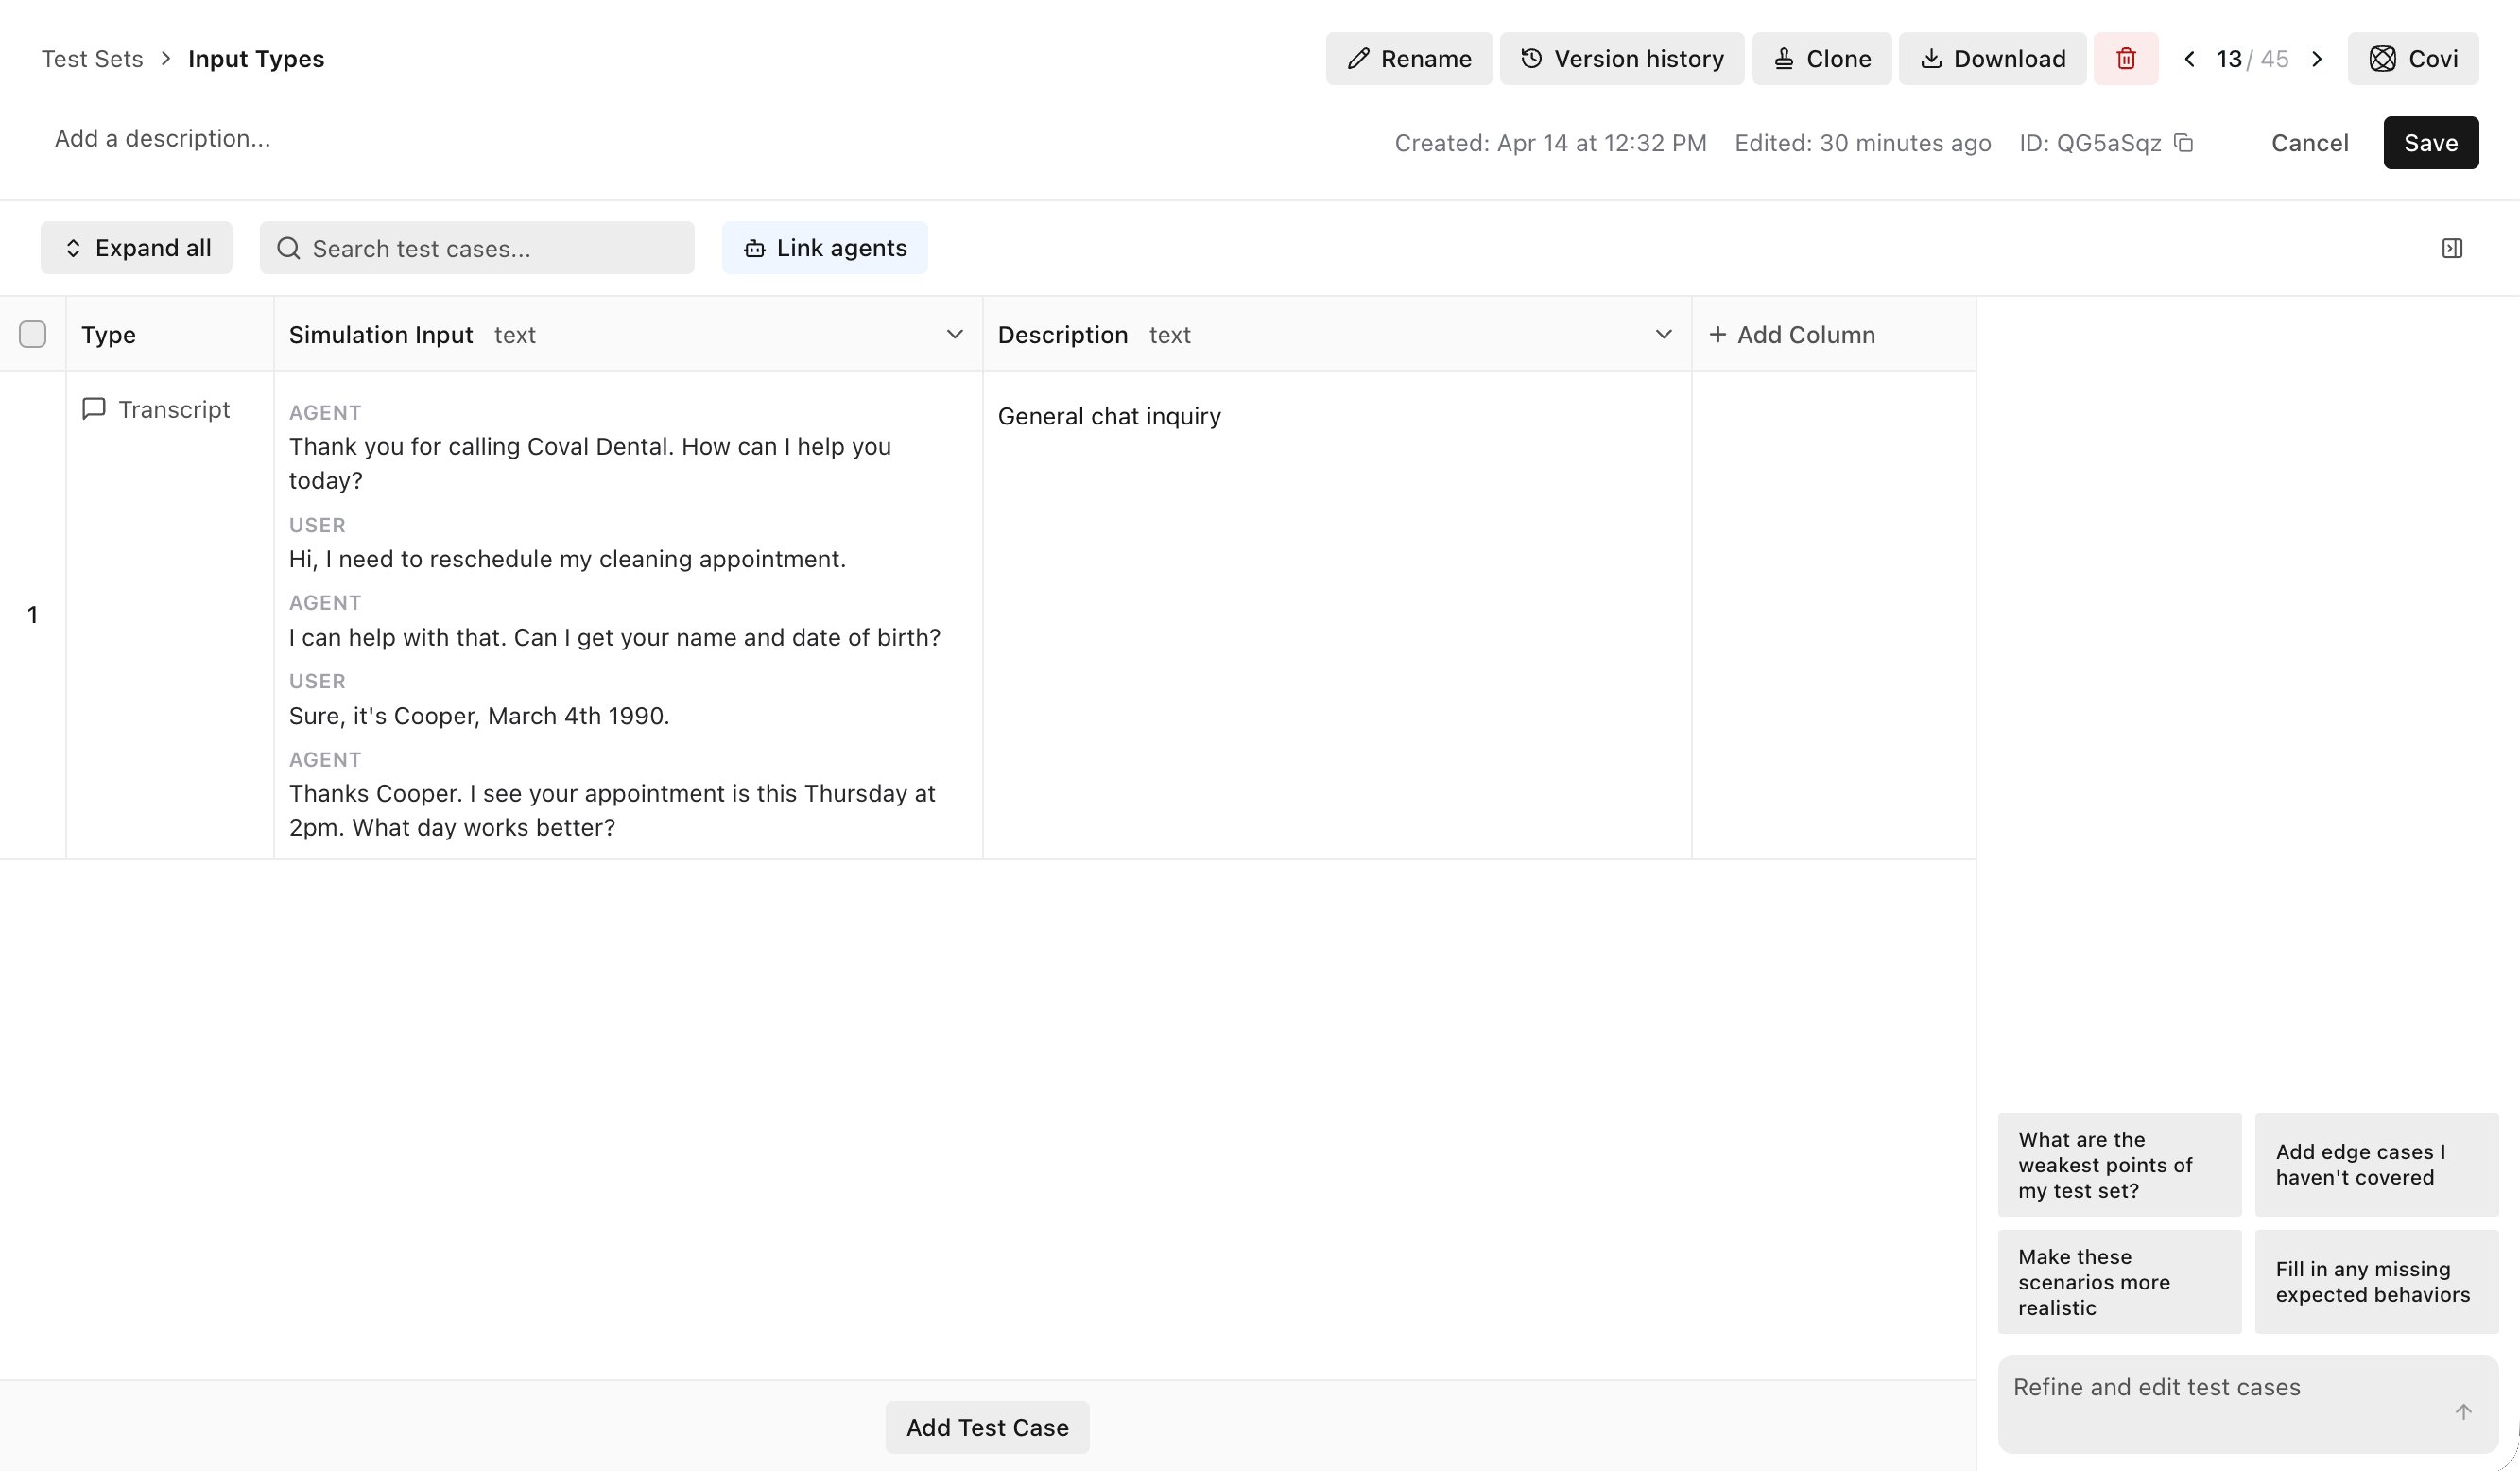
Task: Click the Rename button
Action: click(1409, 59)
